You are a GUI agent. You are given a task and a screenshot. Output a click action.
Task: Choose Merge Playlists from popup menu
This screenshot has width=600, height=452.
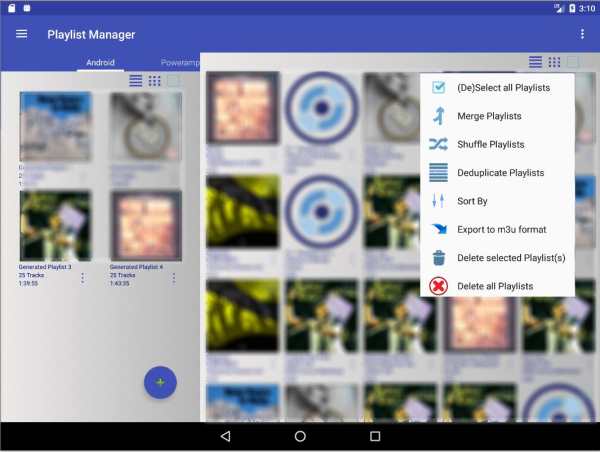click(x=497, y=116)
